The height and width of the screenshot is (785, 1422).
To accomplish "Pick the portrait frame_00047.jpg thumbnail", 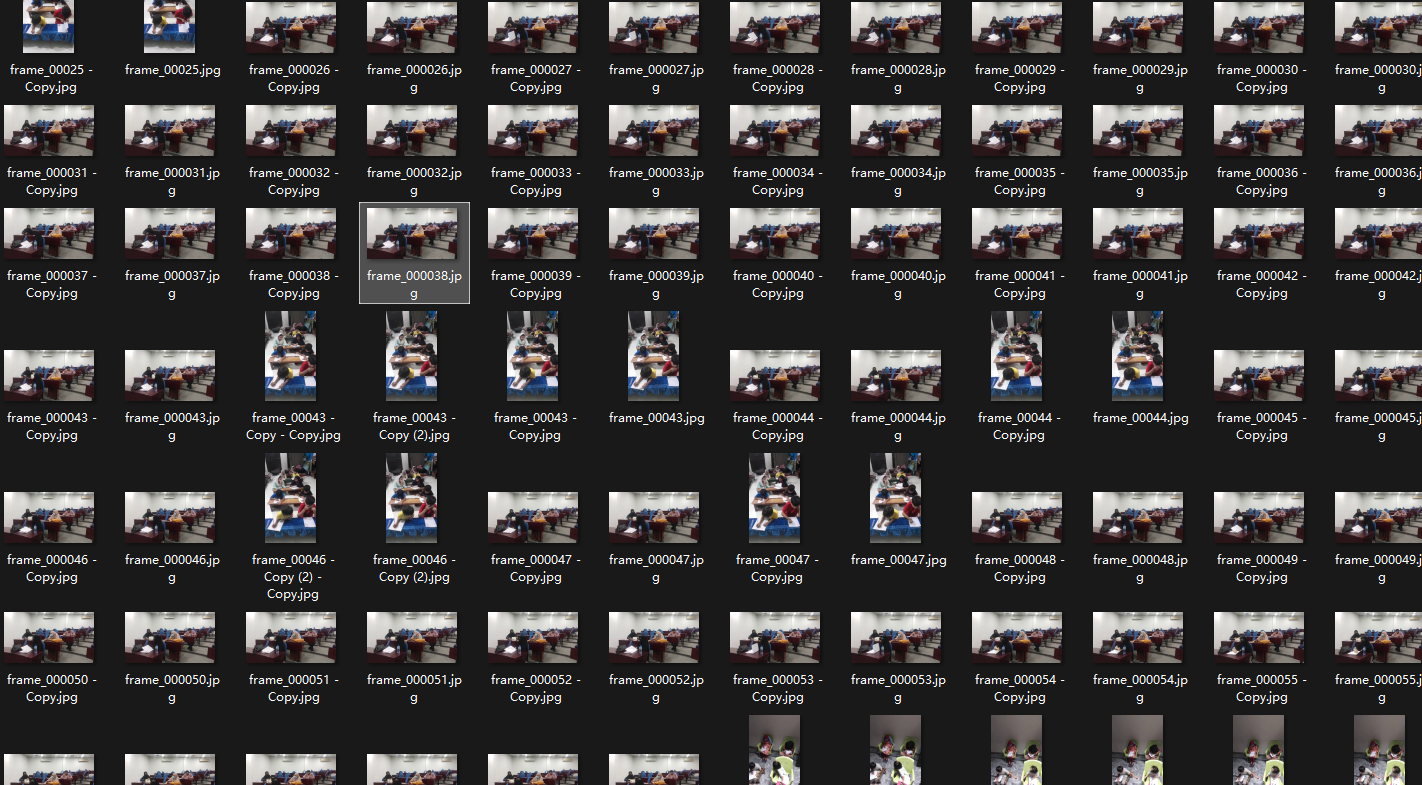I will click(x=896, y=498).
